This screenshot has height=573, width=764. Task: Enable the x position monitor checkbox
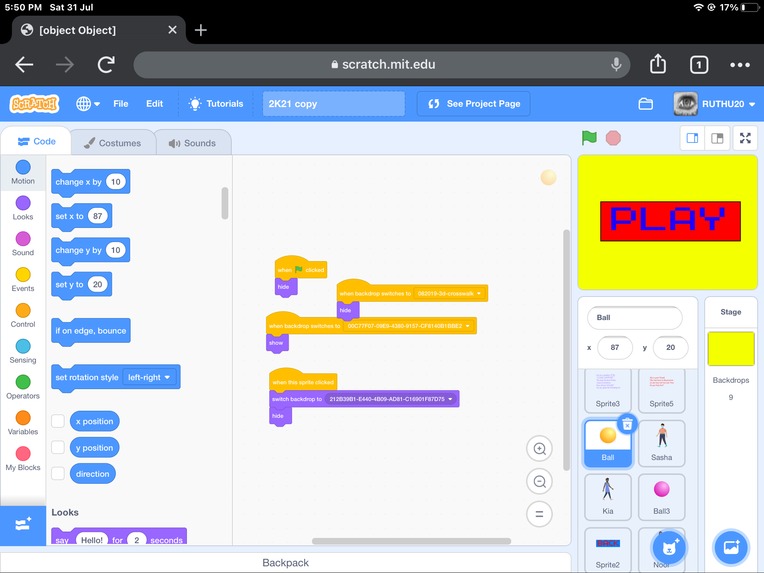[x=58, y=421]
